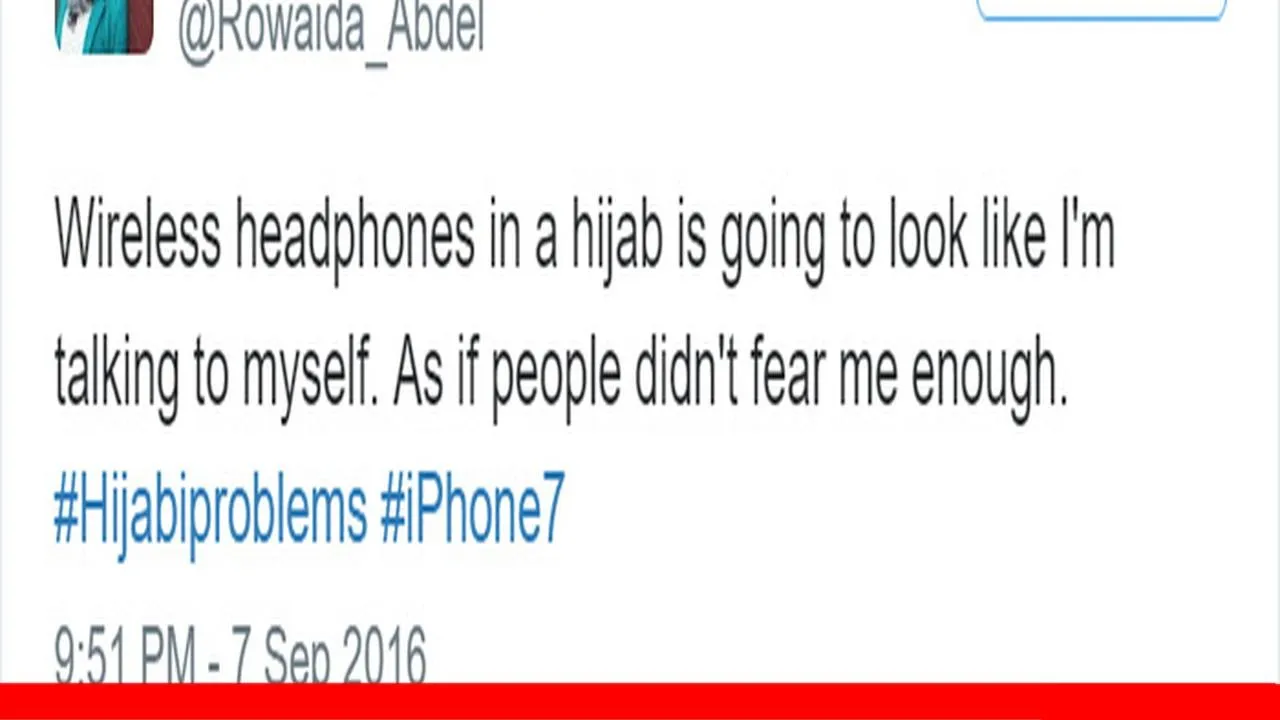Click the outlined follow button at top right
Screen dimensions: 1280x720
pyautogui.click(x=1101, y=9)
